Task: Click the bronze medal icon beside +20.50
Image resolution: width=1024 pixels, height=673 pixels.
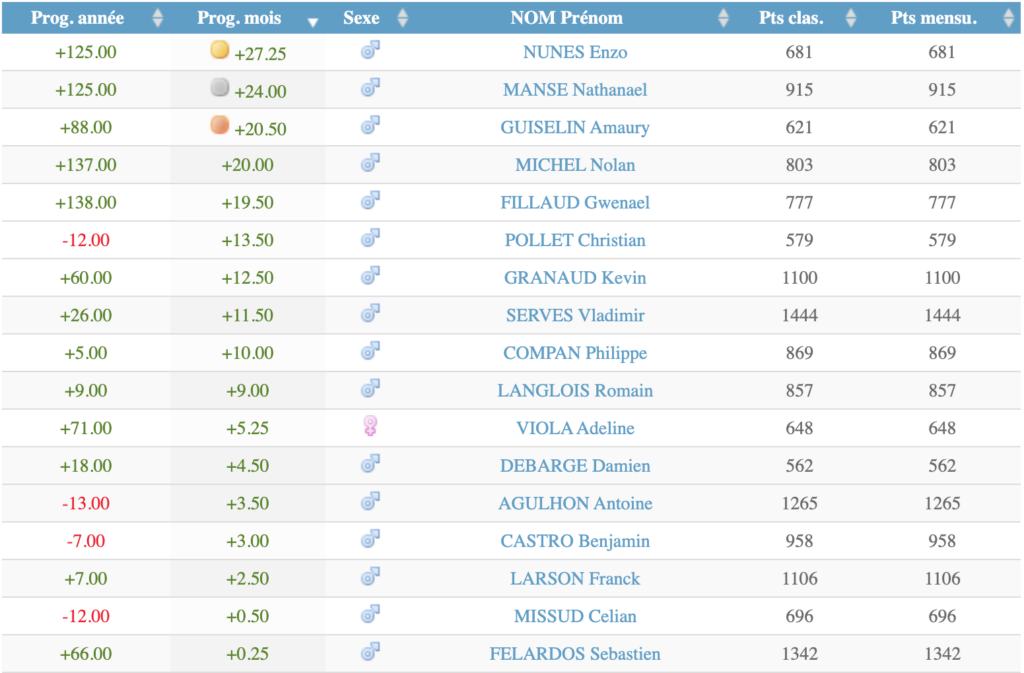Action: tap(220, 126)
